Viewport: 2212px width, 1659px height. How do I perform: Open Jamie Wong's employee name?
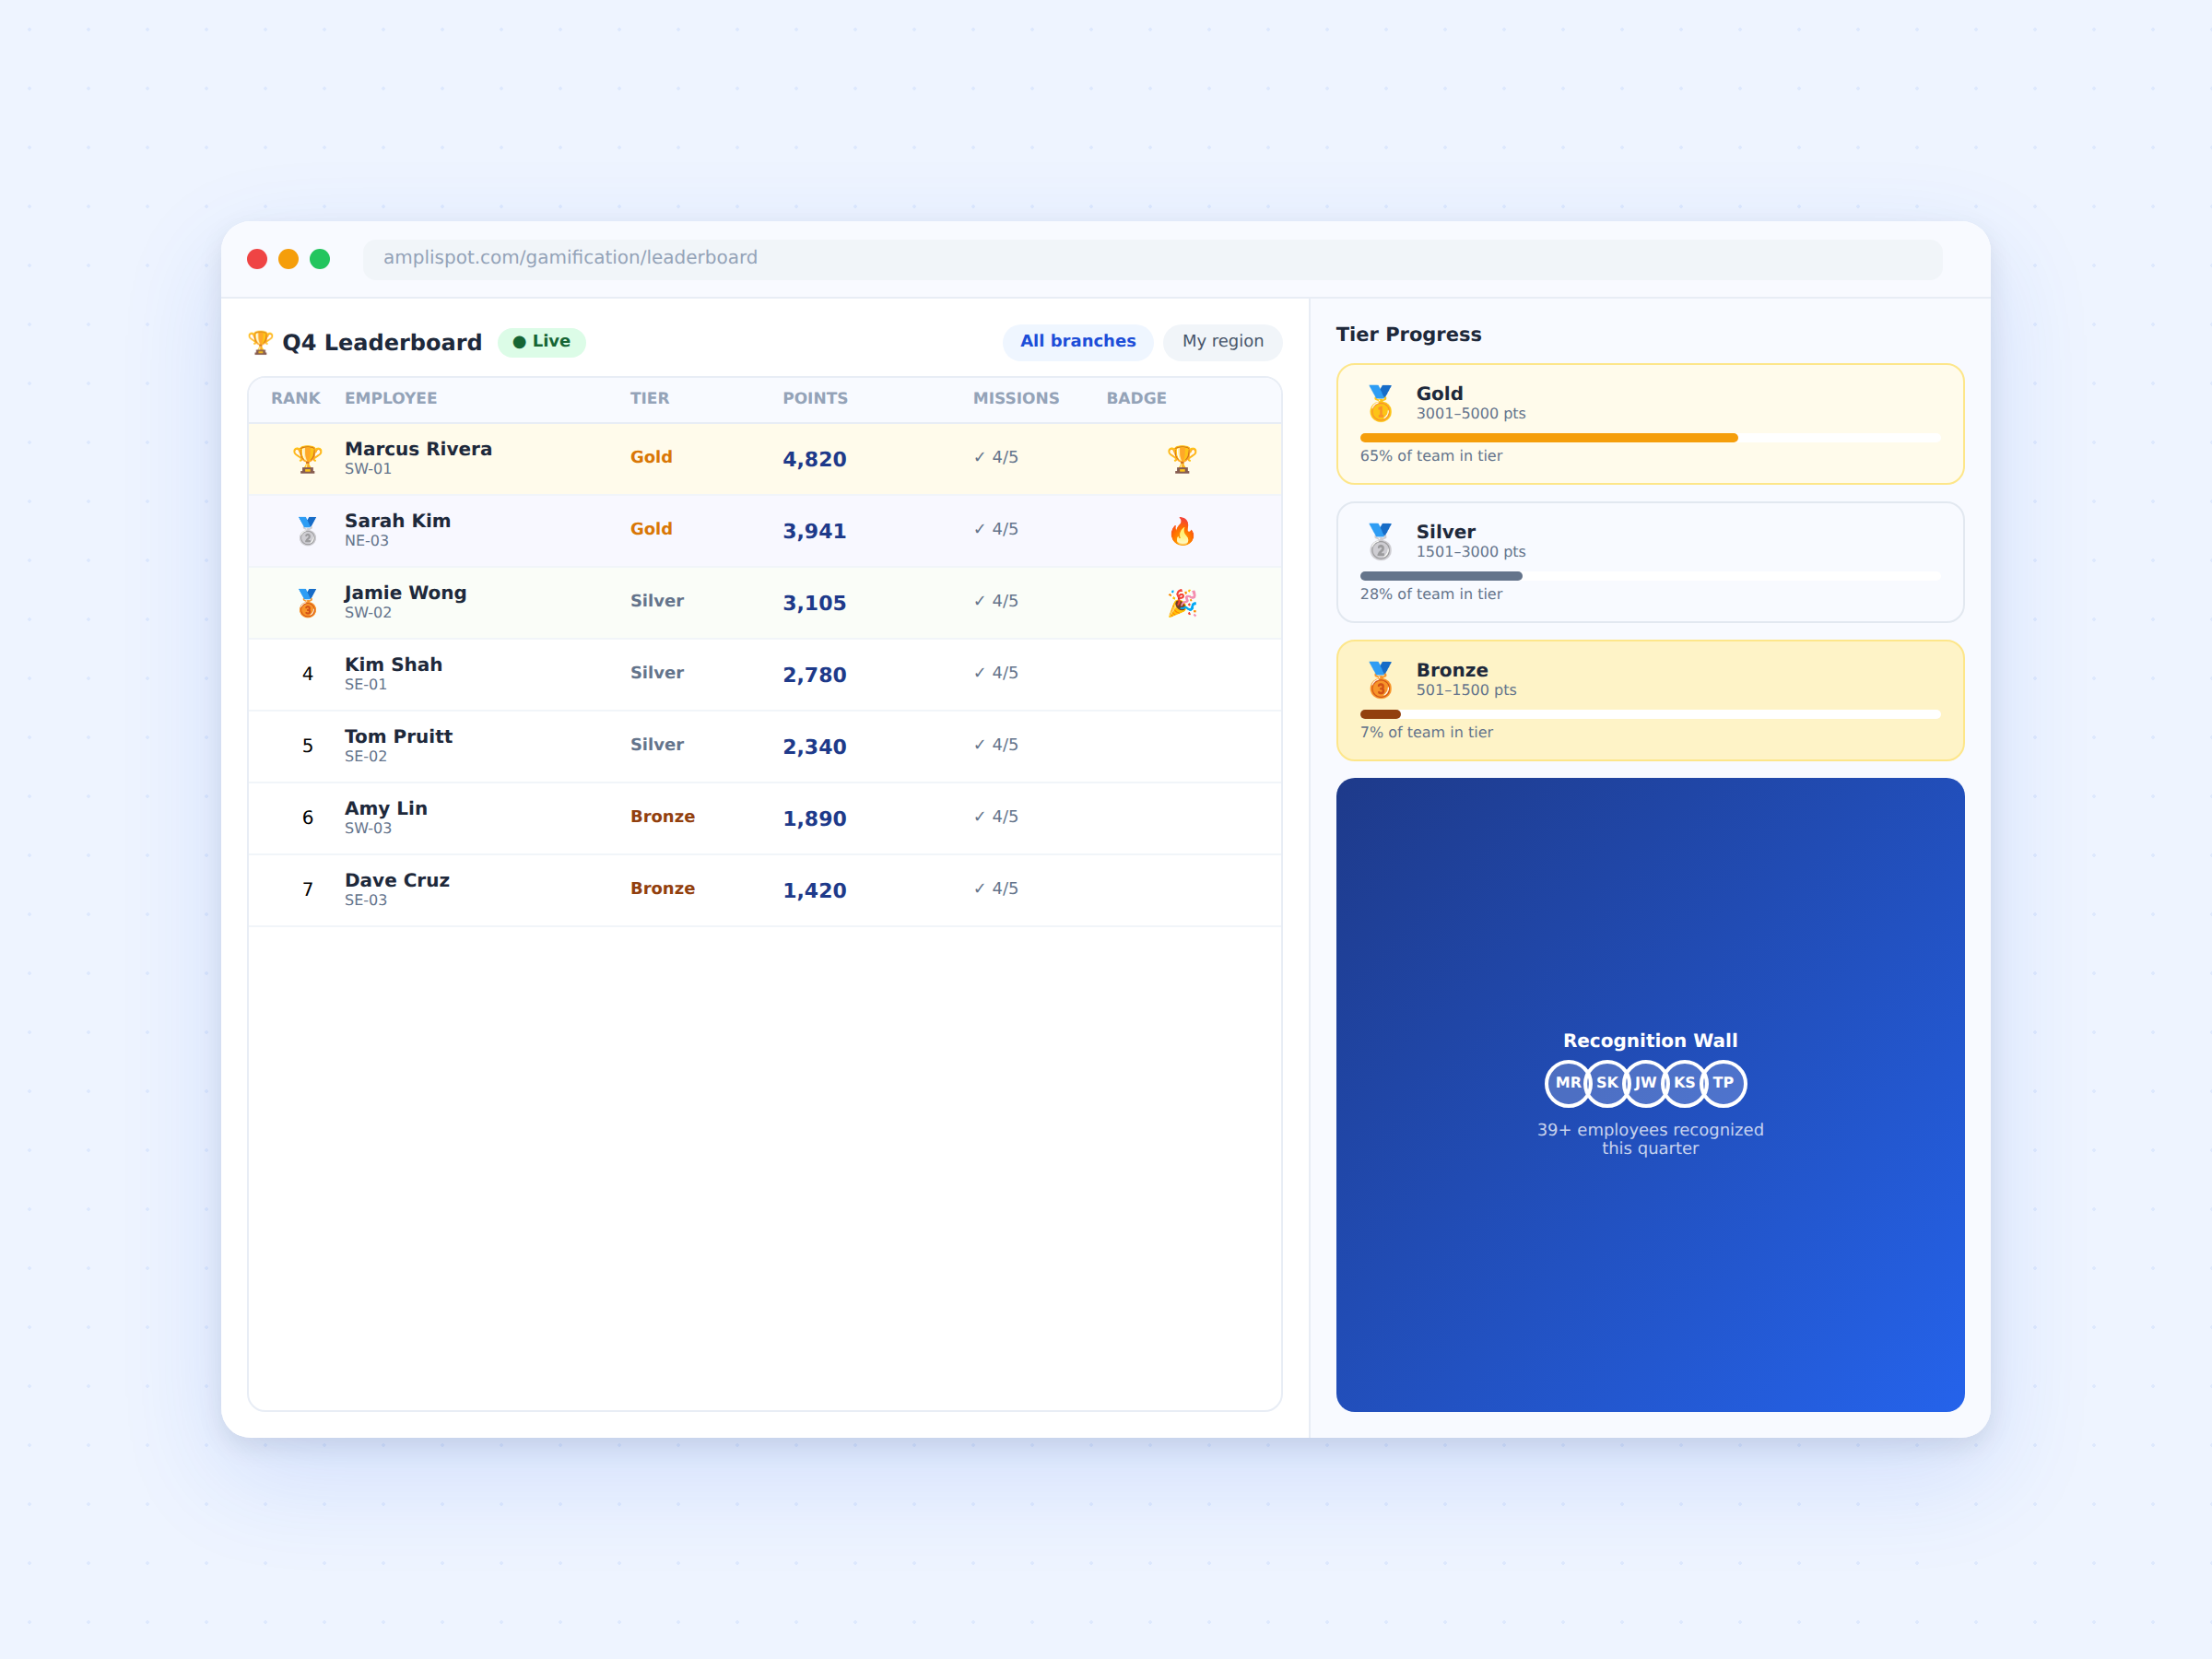(x=405, y=593)
